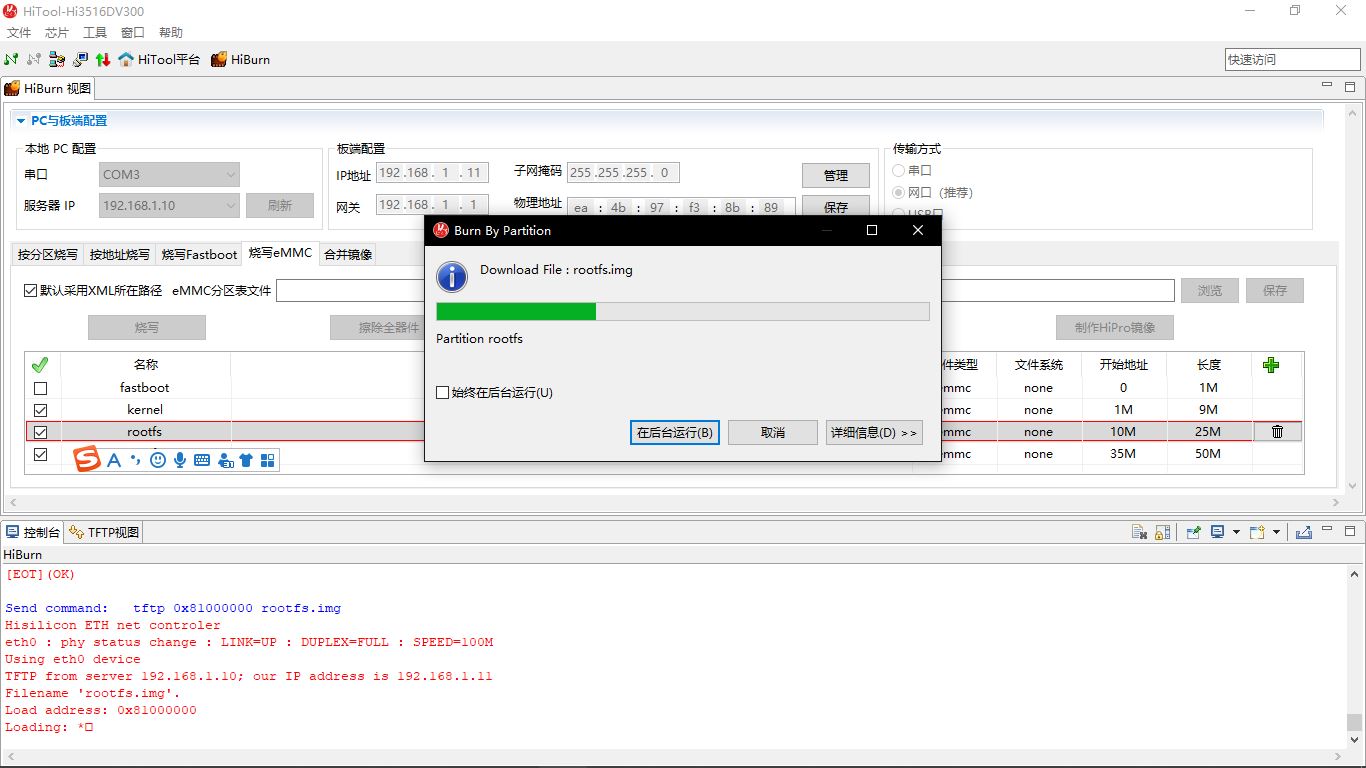Viewport: 1366px width, 768px height.
Task: Select the 串口 transfer mode radio button
Action: [898, 171]
